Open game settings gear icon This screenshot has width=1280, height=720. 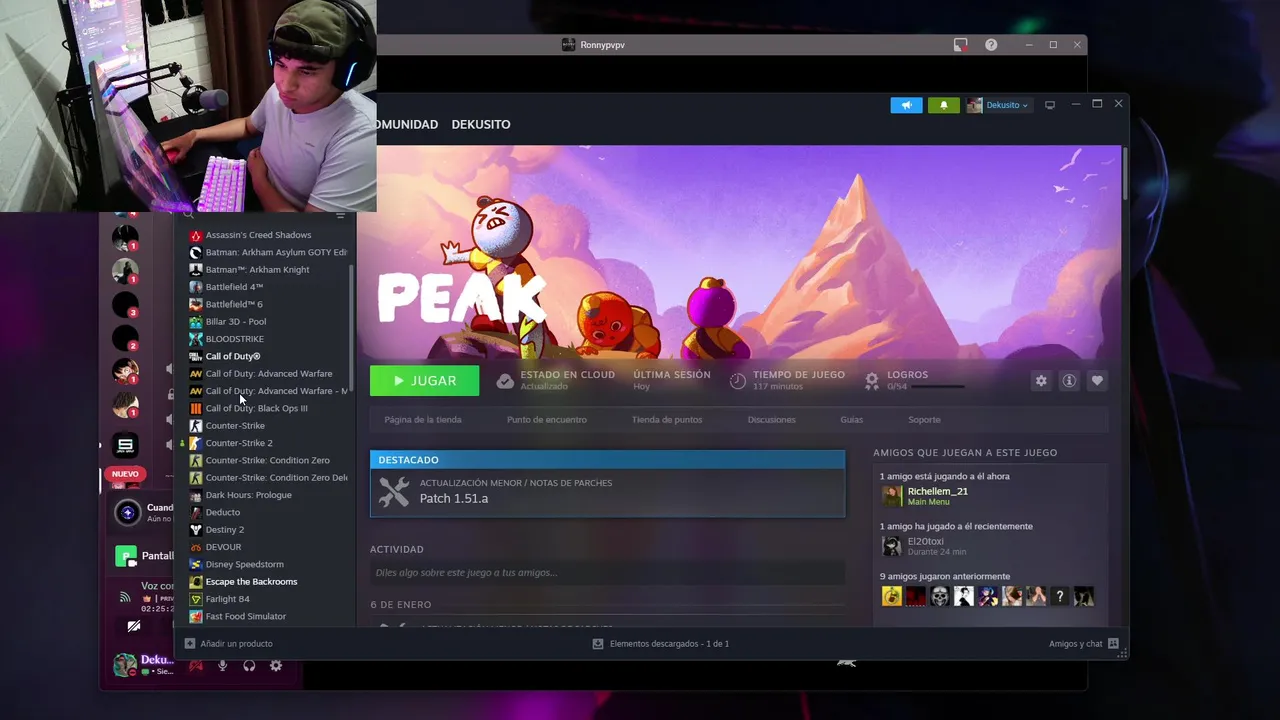pyautogui.click(x=1041, y=381)
